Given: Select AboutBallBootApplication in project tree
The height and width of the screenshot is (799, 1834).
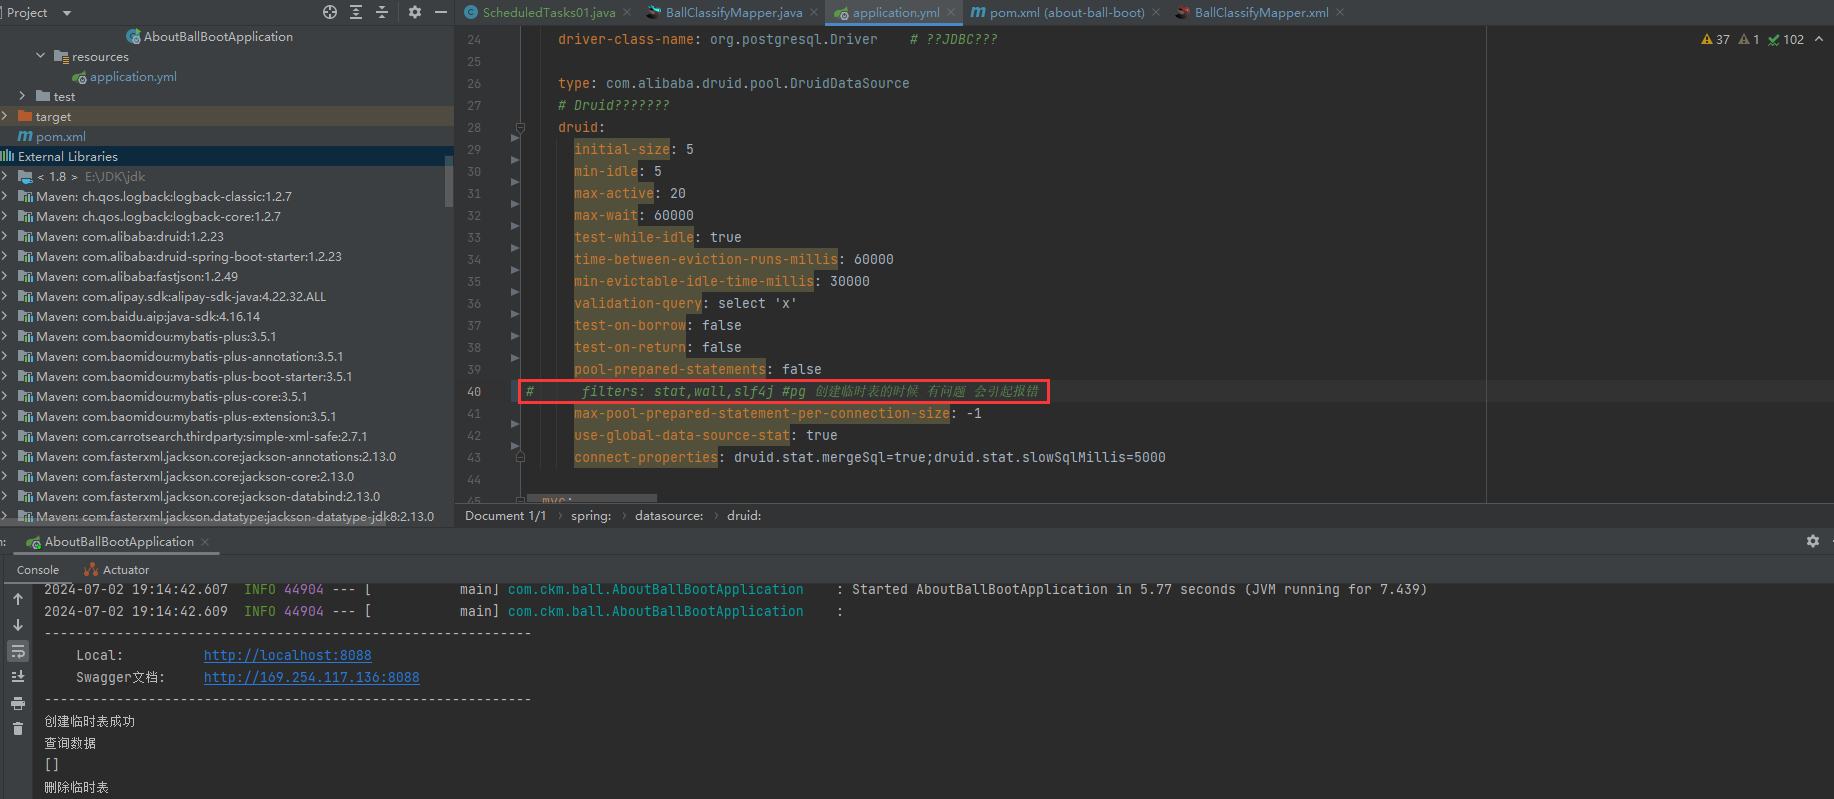Looking at the screenshot, I should click(x=218, y=37).
